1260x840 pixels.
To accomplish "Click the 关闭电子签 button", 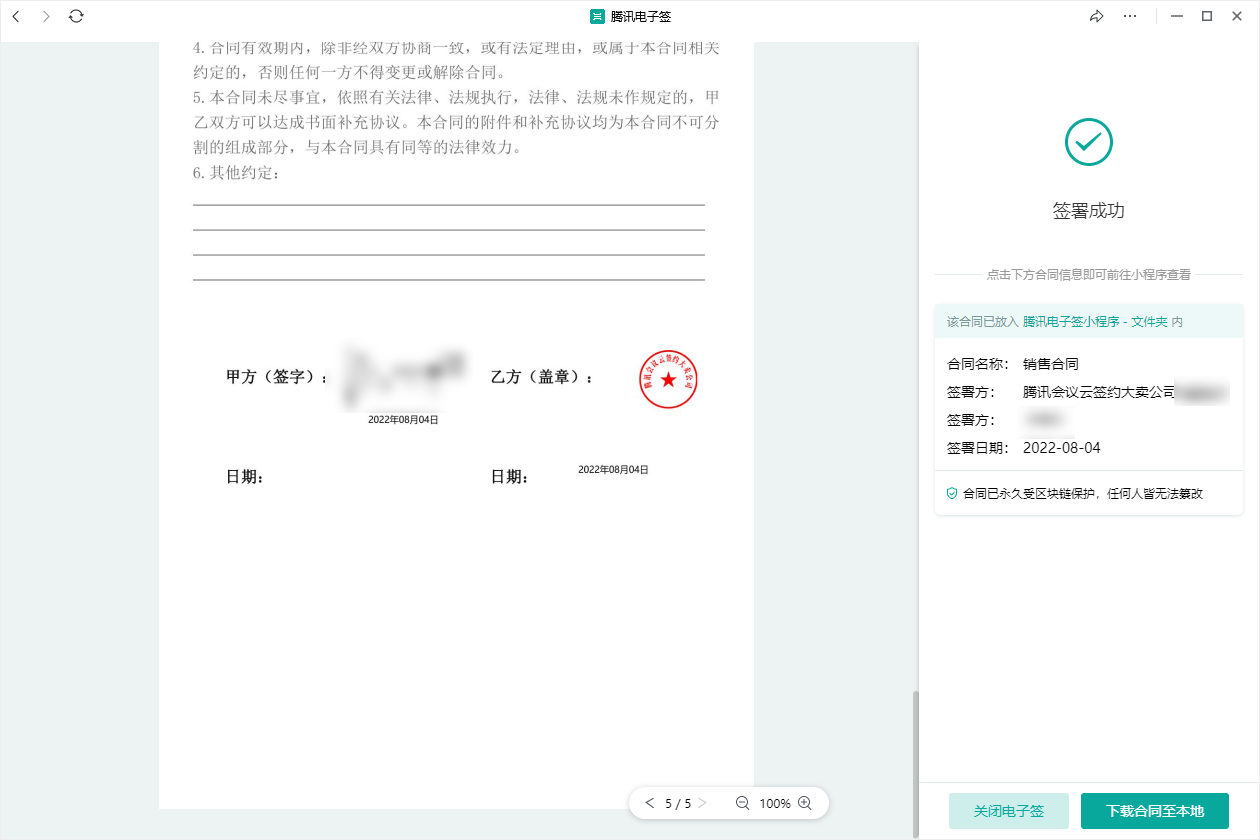I will [1008, 811].
